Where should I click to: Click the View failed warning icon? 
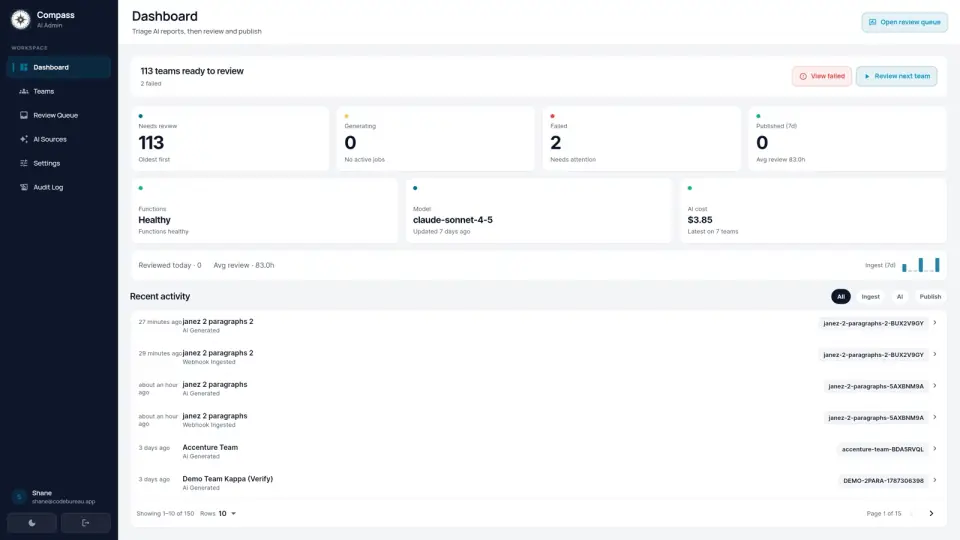click(803, 77)
